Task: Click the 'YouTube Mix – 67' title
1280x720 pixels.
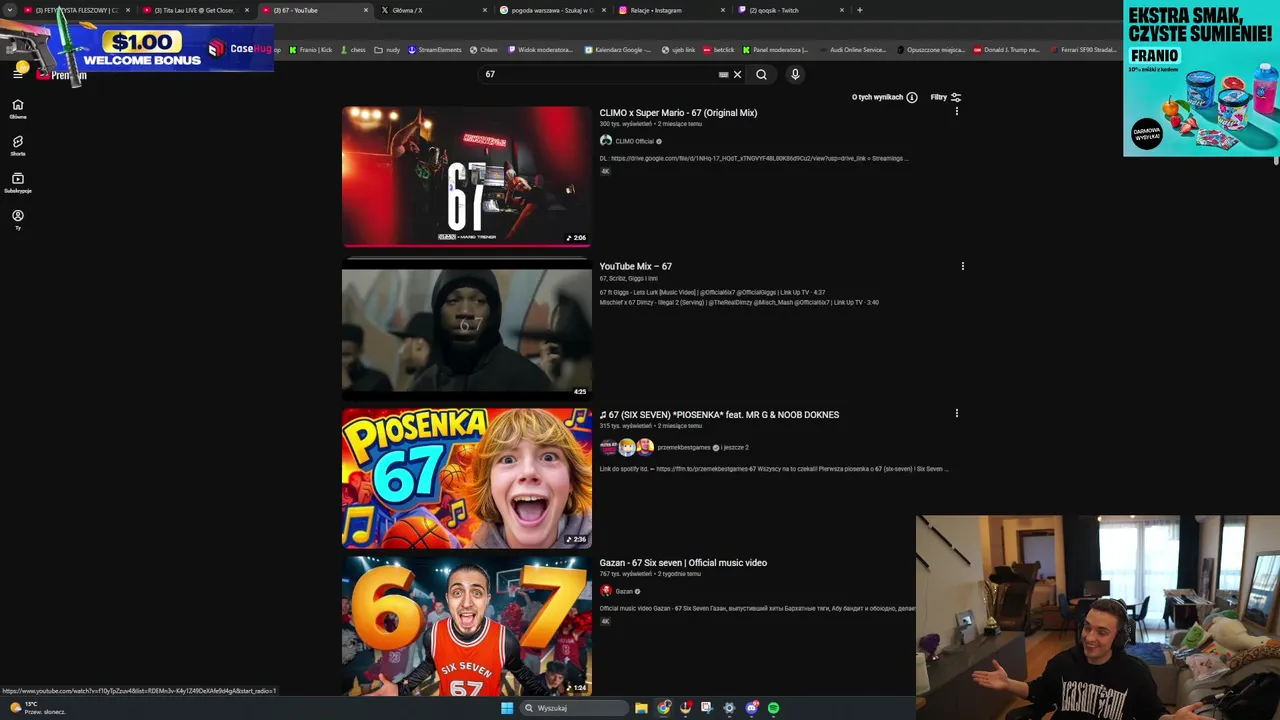Action: (x=635, y=267)
